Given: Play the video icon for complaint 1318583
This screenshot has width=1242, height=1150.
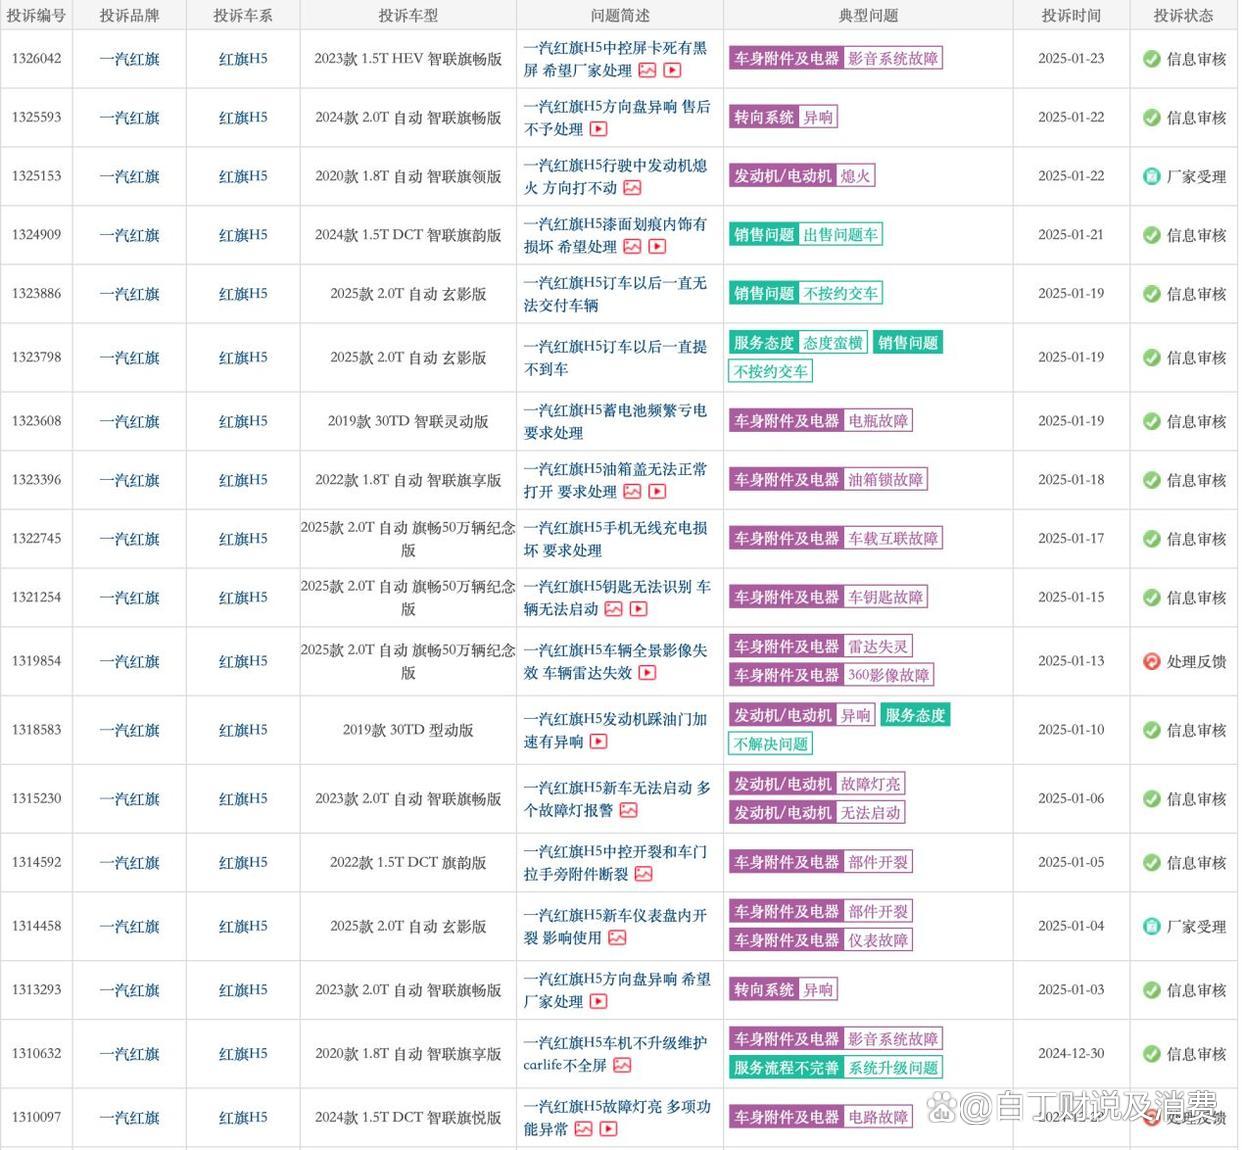Looking at the screenshot, I should point(598,741).
